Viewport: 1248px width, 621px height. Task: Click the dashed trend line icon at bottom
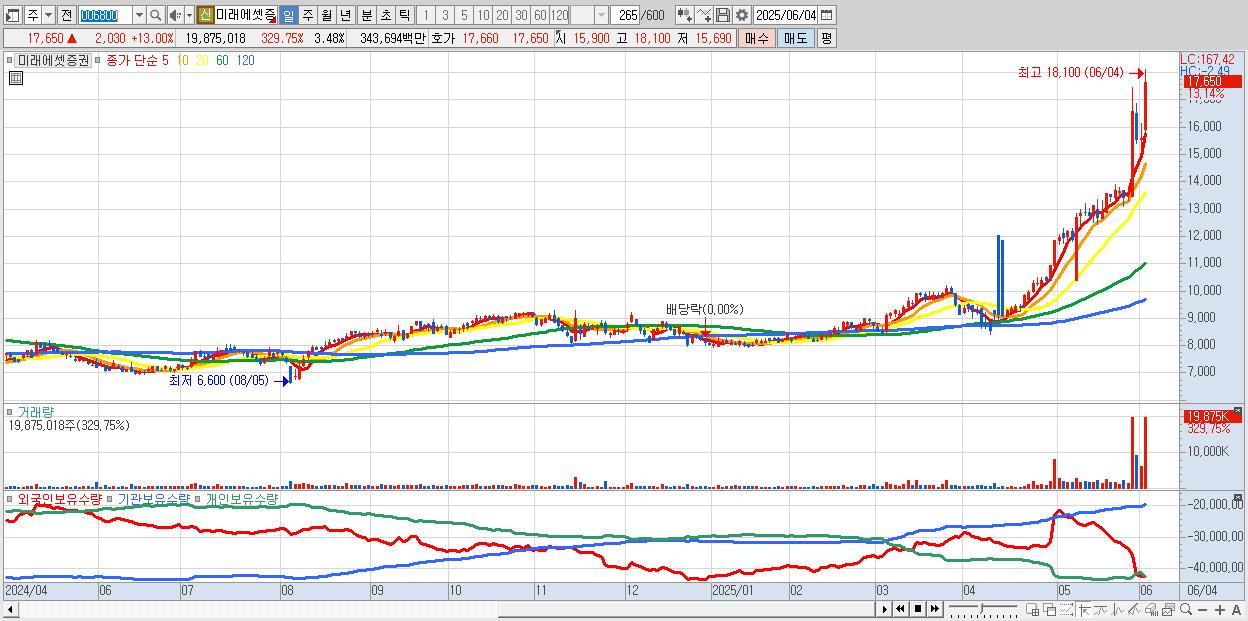pyautogui.click(x=1067, y=610)
